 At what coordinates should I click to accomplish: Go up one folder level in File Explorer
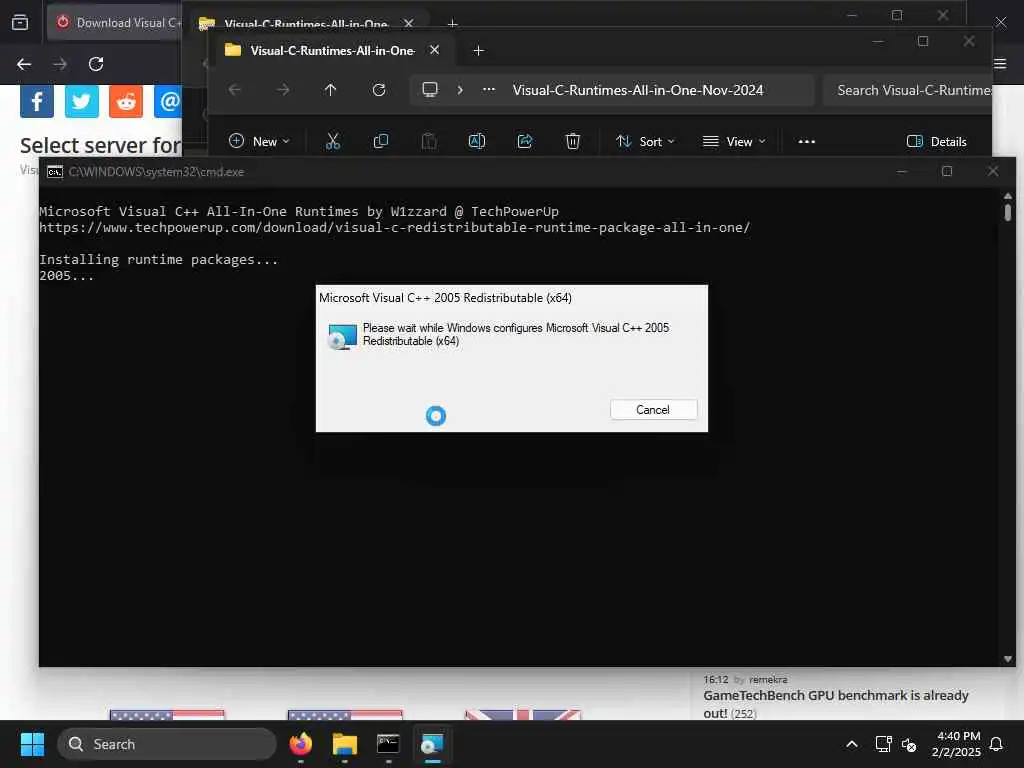tap(330, 90)
